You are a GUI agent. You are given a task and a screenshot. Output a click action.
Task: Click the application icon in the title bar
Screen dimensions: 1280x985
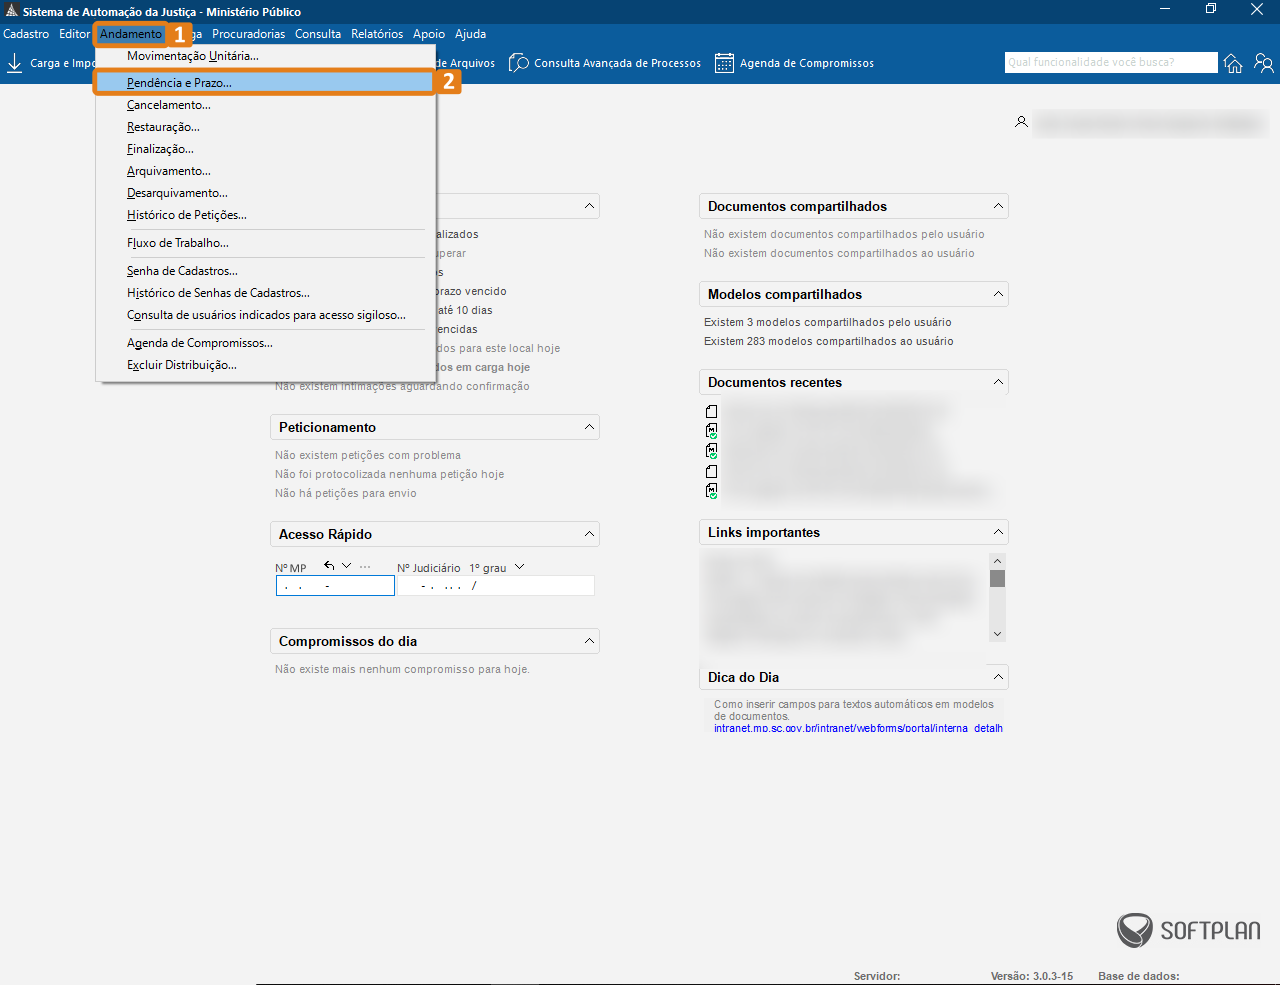[11, 11]
